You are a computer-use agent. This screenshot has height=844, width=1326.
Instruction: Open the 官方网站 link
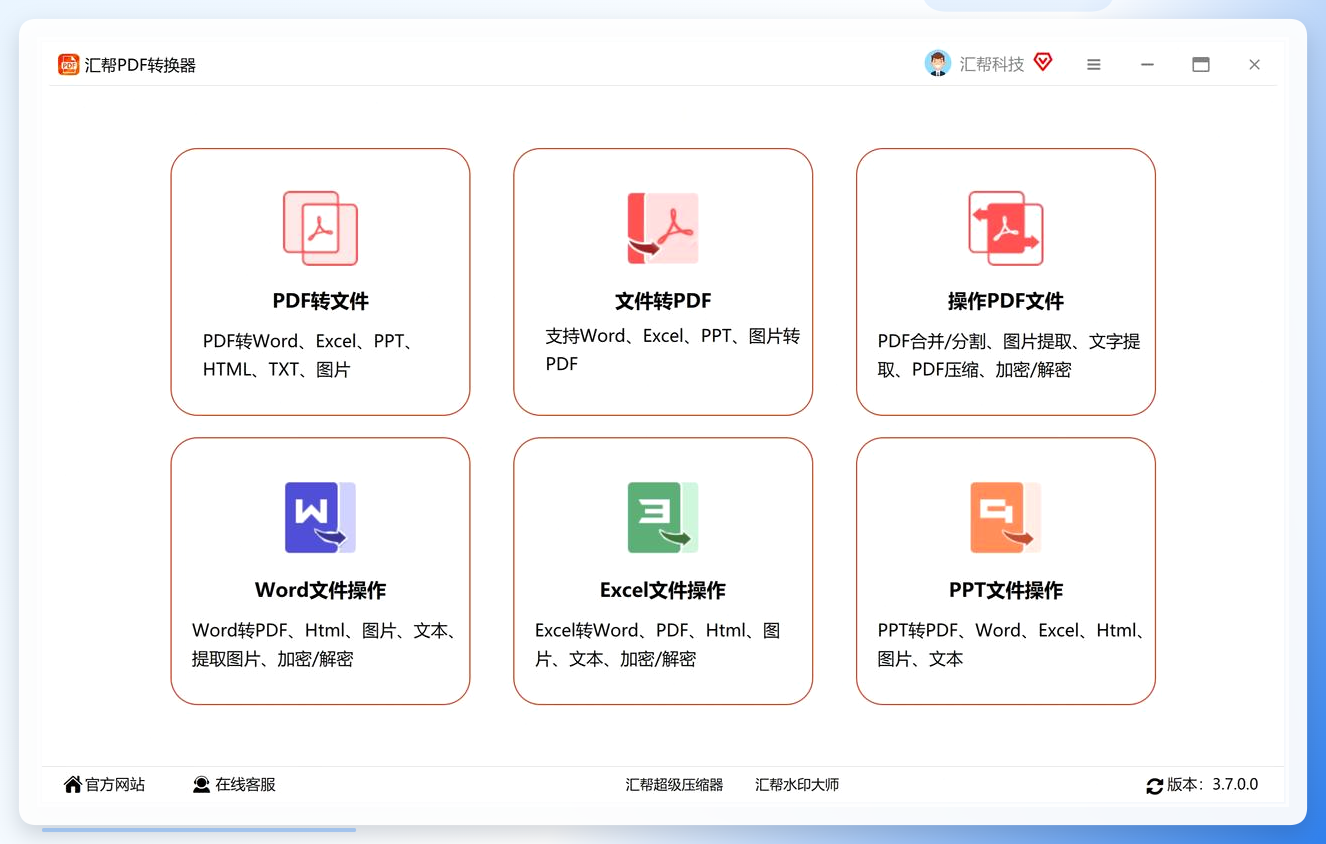115,785
